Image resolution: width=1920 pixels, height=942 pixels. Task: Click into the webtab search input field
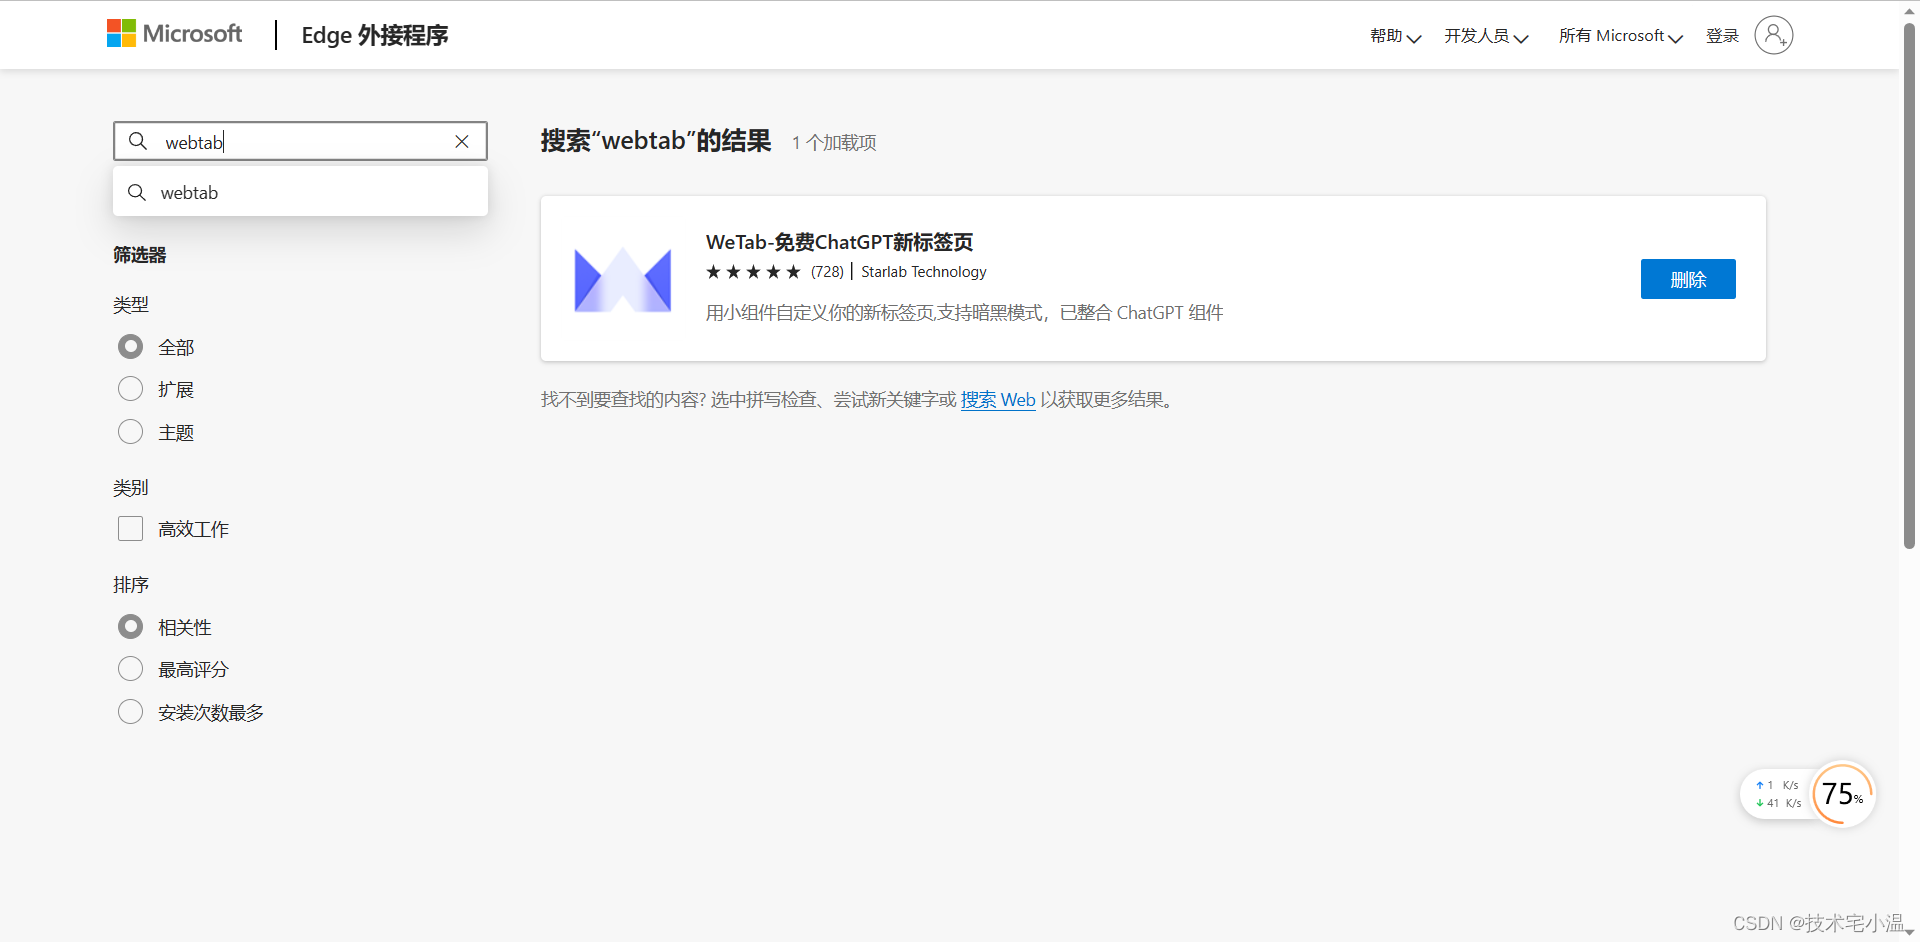click(x=300, y=141)
